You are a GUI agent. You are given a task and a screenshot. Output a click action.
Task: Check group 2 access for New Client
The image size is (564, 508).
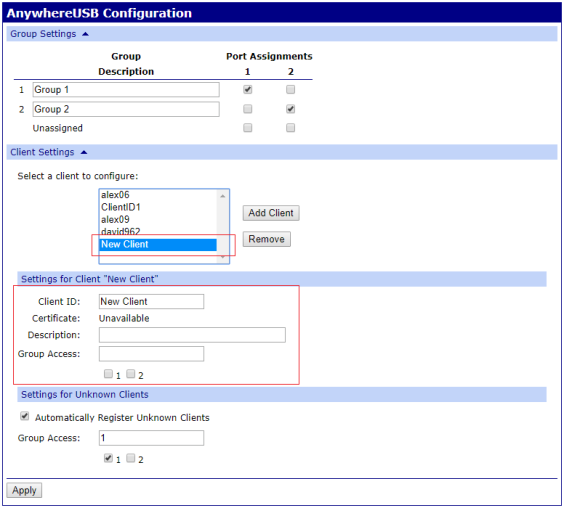click(x=131, y=374)
